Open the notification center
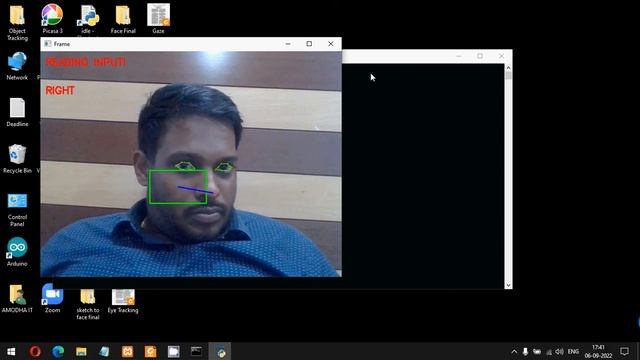 (x=624, y=351)
